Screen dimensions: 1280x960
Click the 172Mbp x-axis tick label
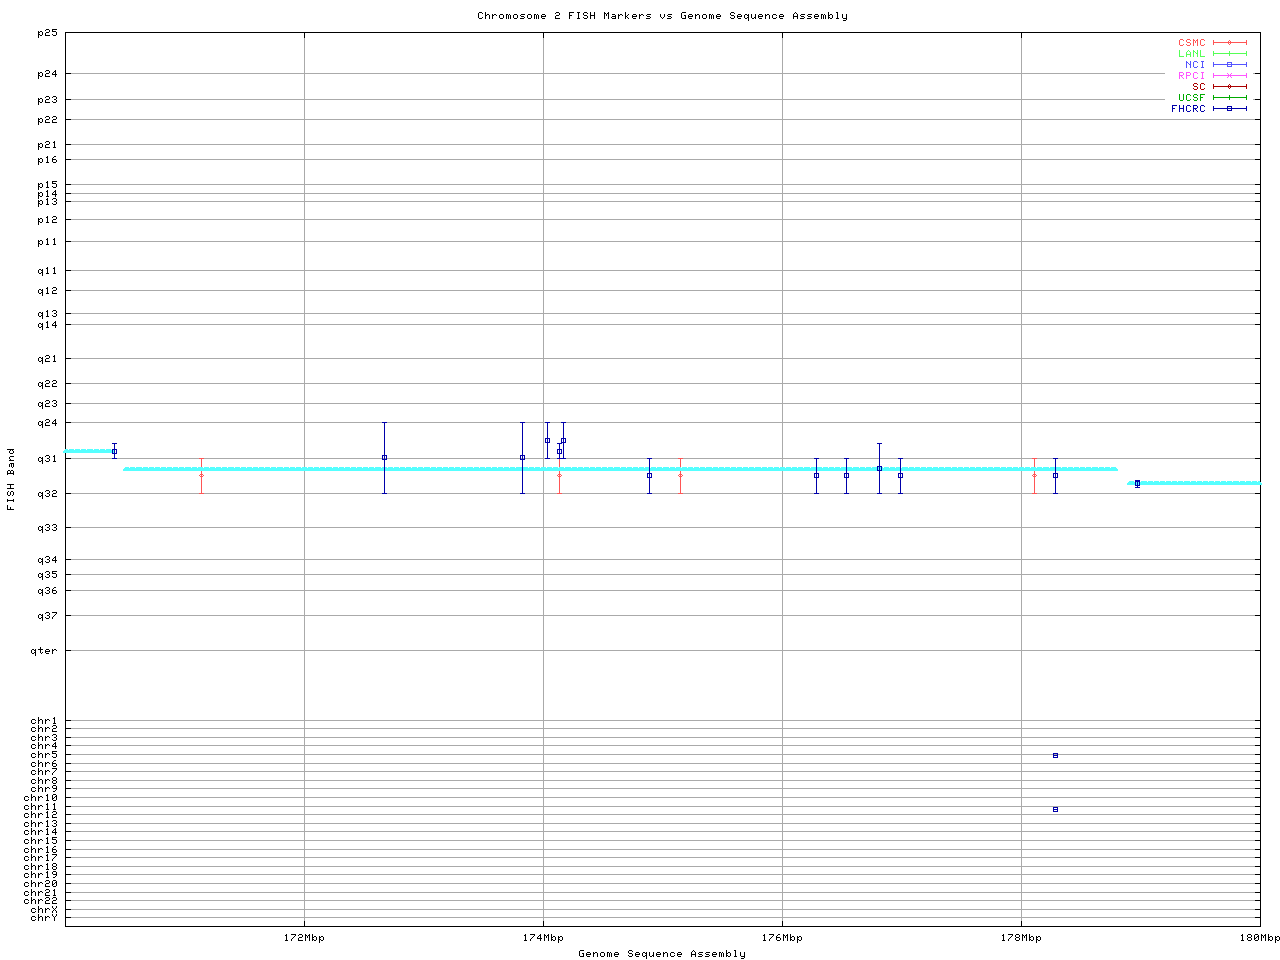(304, 938)
